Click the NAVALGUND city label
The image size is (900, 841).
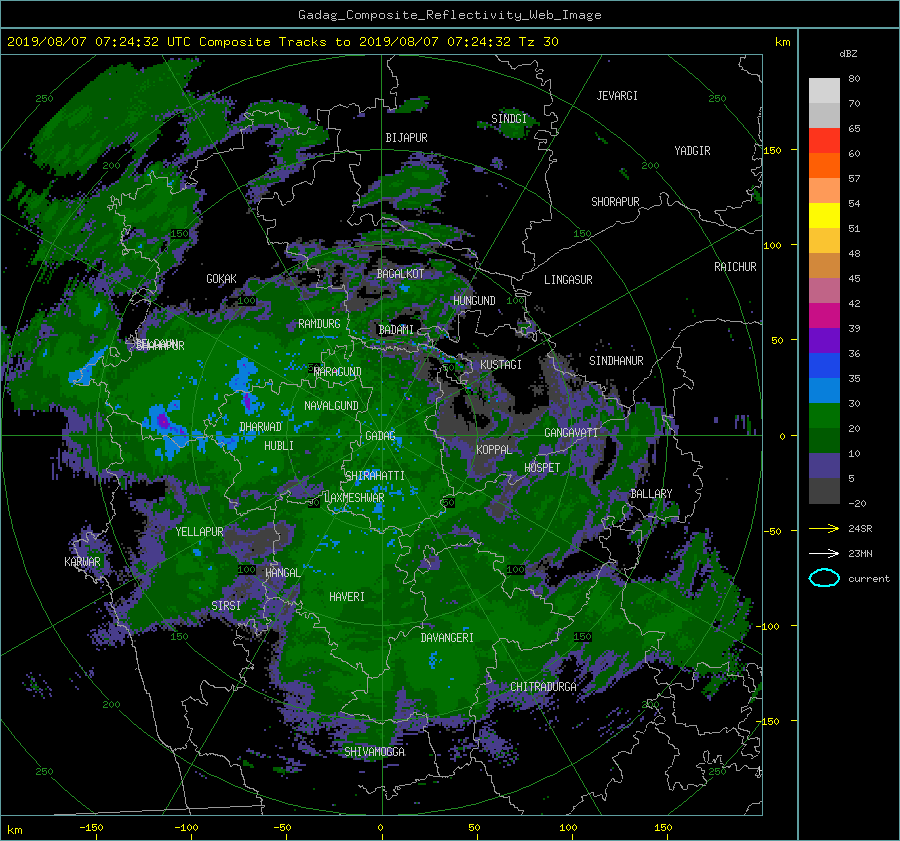pos(331,406)
